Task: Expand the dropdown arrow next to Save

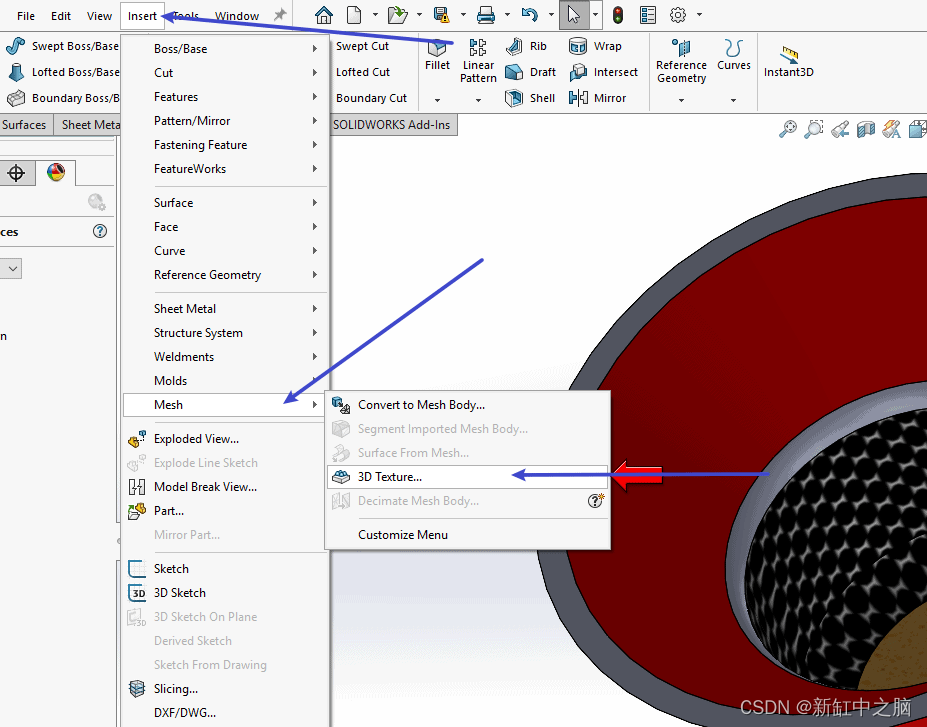Action: 463,15
